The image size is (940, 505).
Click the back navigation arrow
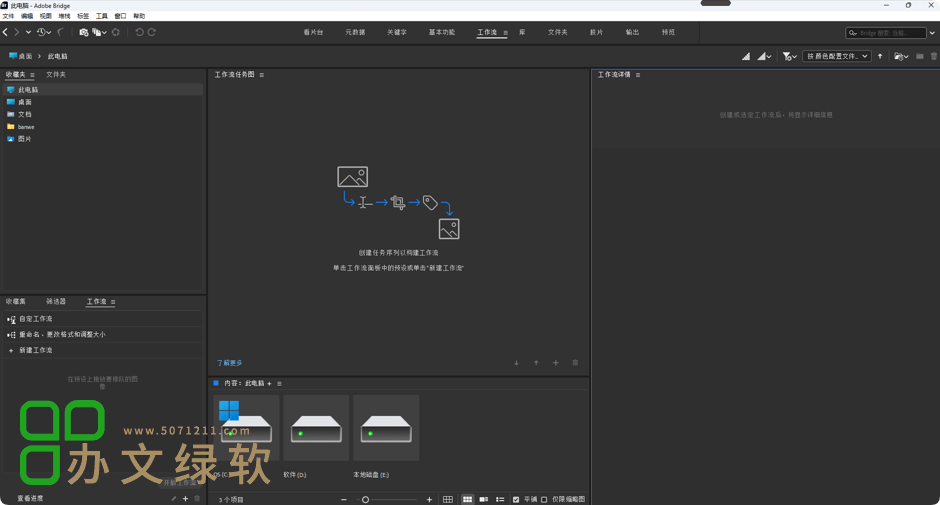point(6,32)
